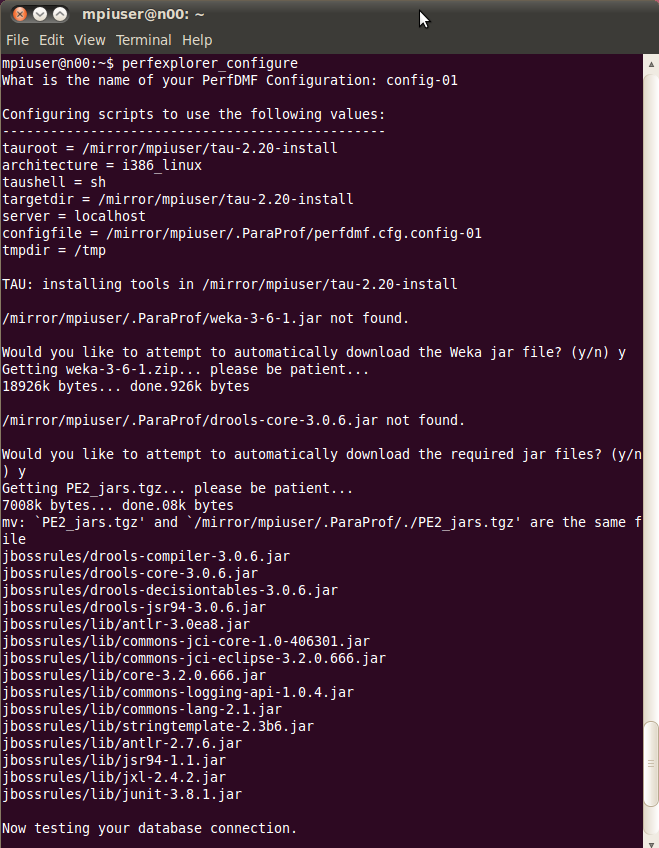Open the Terminal menu
Viewport: 659px width, 848px height.
(144, 40)
